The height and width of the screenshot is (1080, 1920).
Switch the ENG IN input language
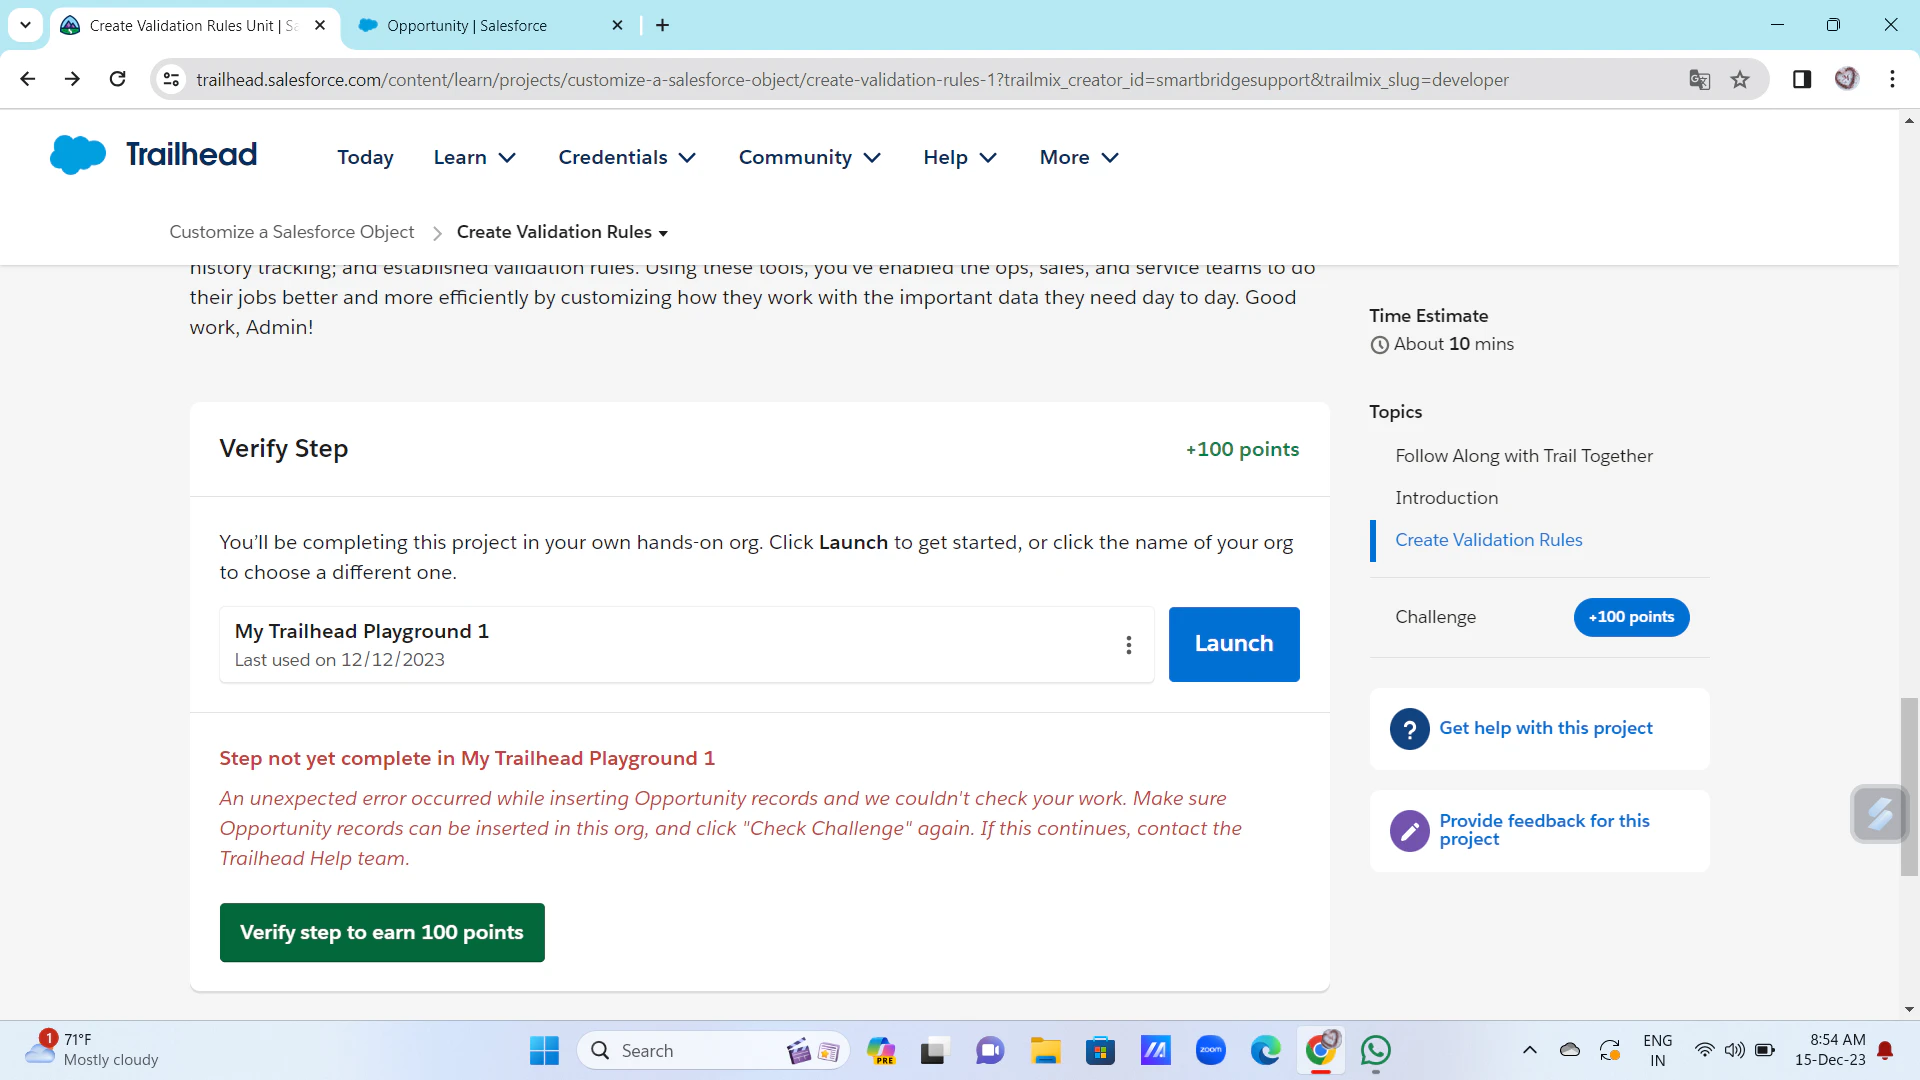coord(1657,1050)
